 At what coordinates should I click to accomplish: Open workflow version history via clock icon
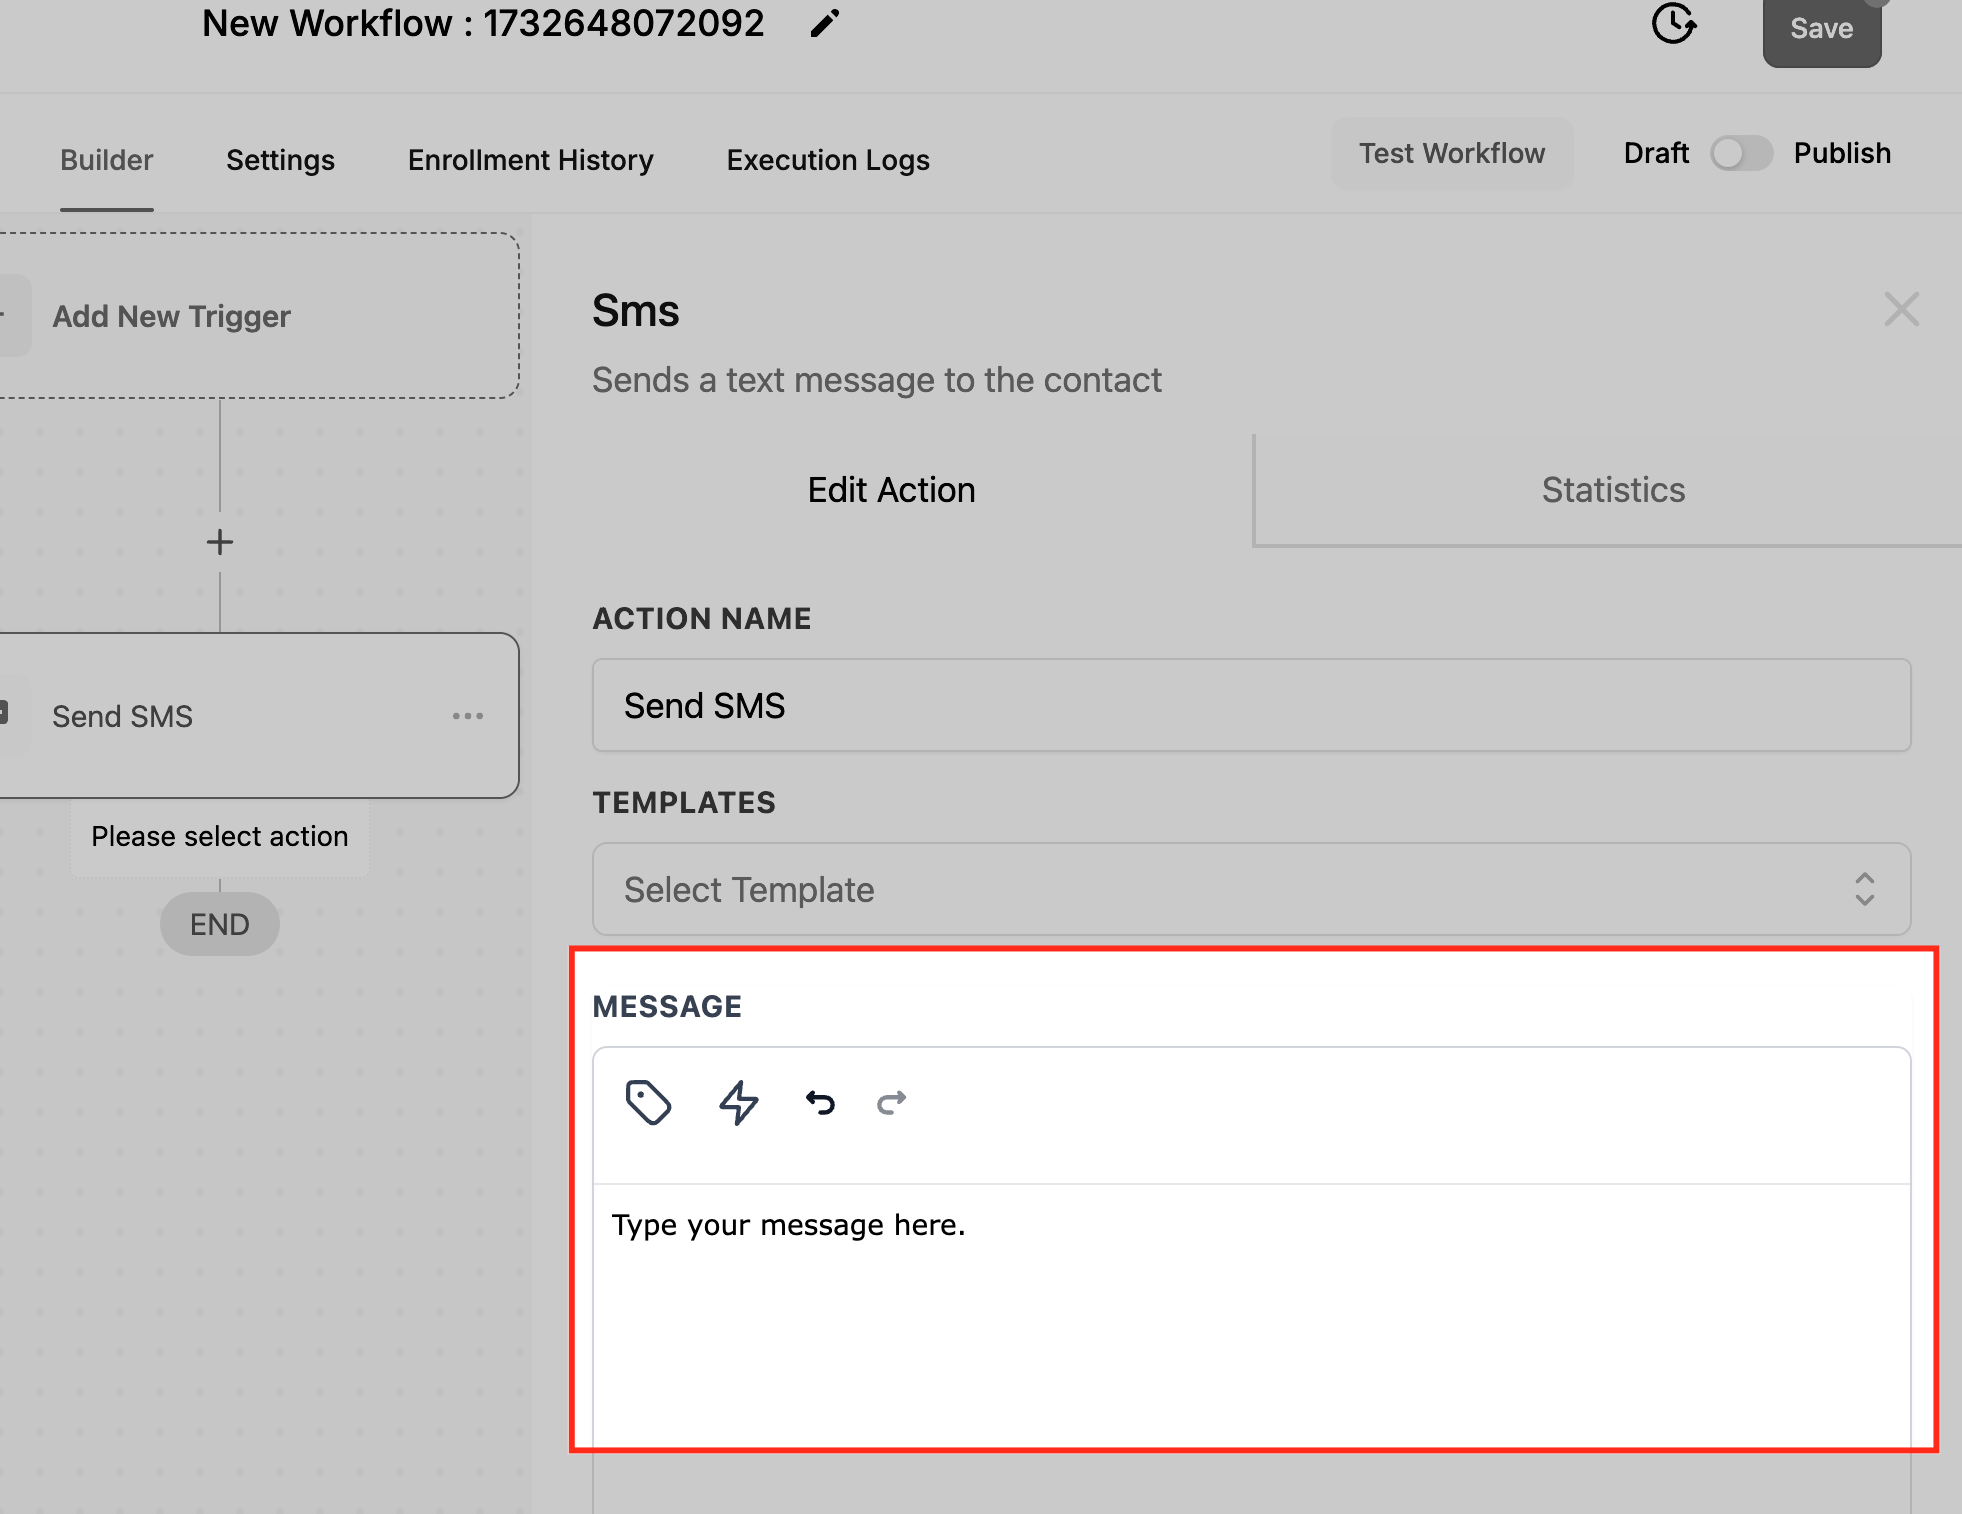(1674, 25)
